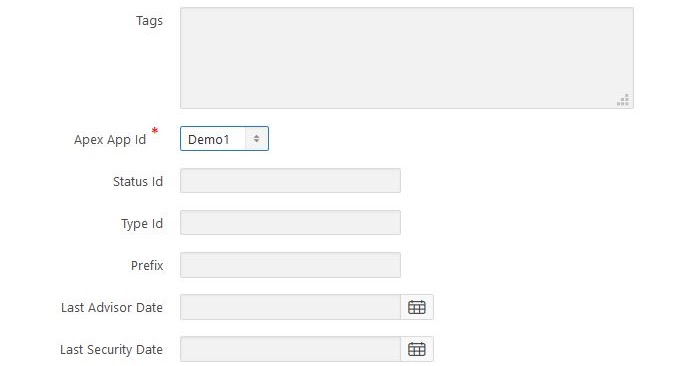This screenshot has height=366, width=698.
Task: Open the Last Security Date calendar picker
Action: 417,349
